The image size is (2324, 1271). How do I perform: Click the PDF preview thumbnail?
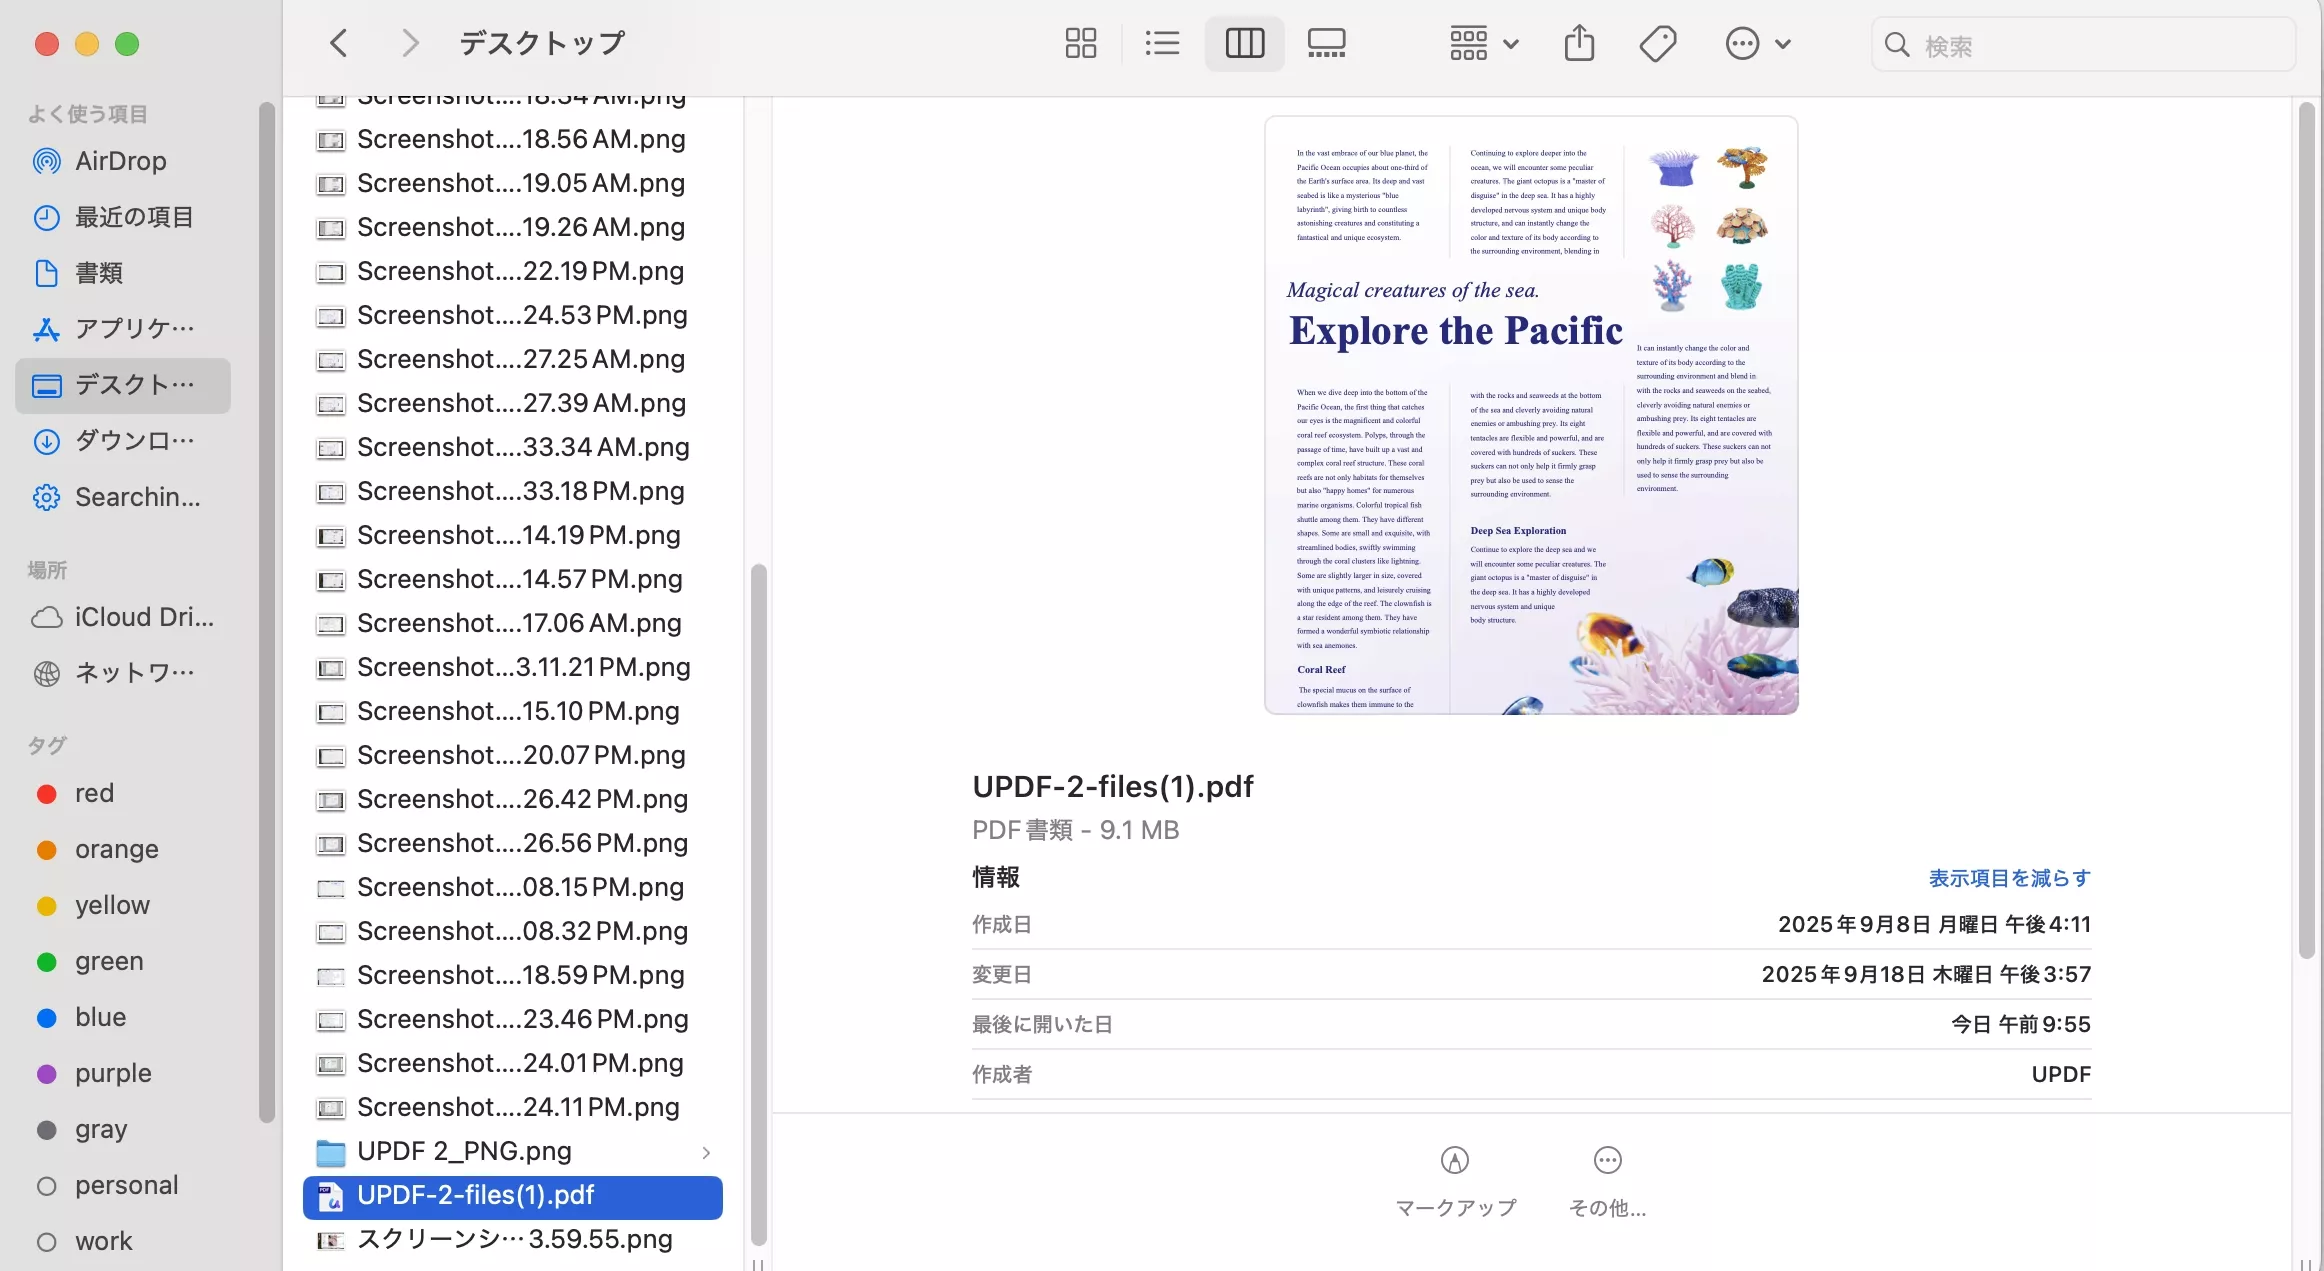click(1530, 415)
